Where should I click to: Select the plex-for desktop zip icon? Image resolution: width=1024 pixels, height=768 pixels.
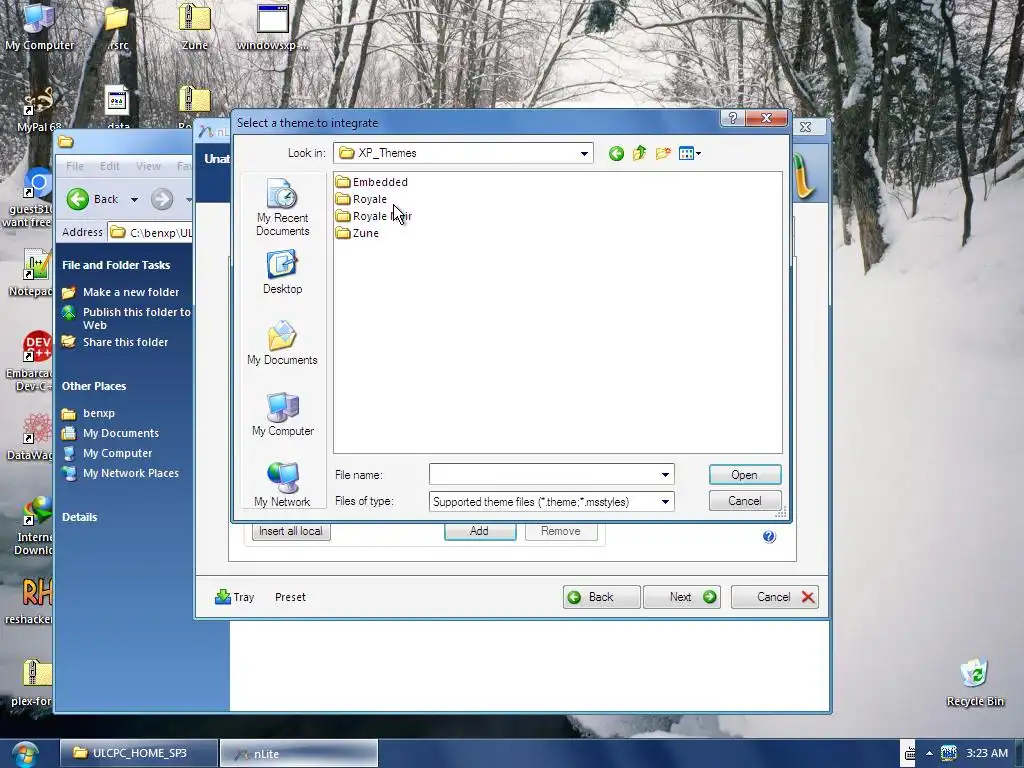(x=33, y=682)
